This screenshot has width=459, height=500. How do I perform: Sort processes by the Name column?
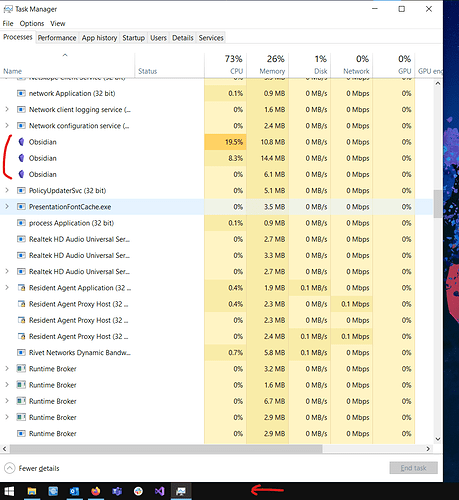coord(67,65)
